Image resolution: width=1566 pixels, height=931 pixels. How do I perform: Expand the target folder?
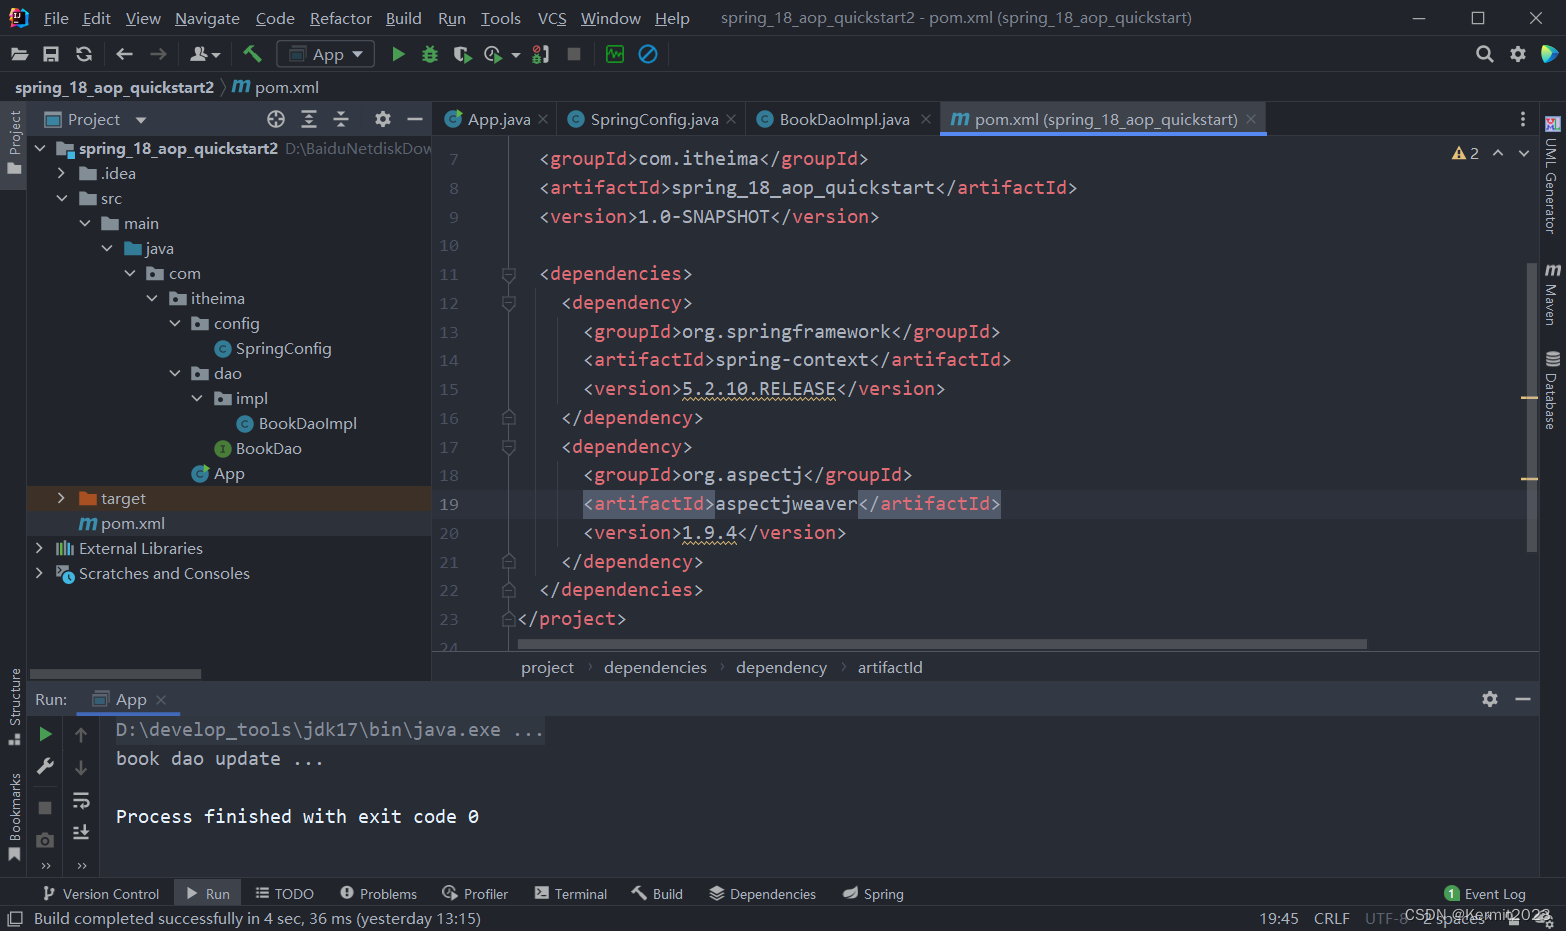(x=62, y=498)
